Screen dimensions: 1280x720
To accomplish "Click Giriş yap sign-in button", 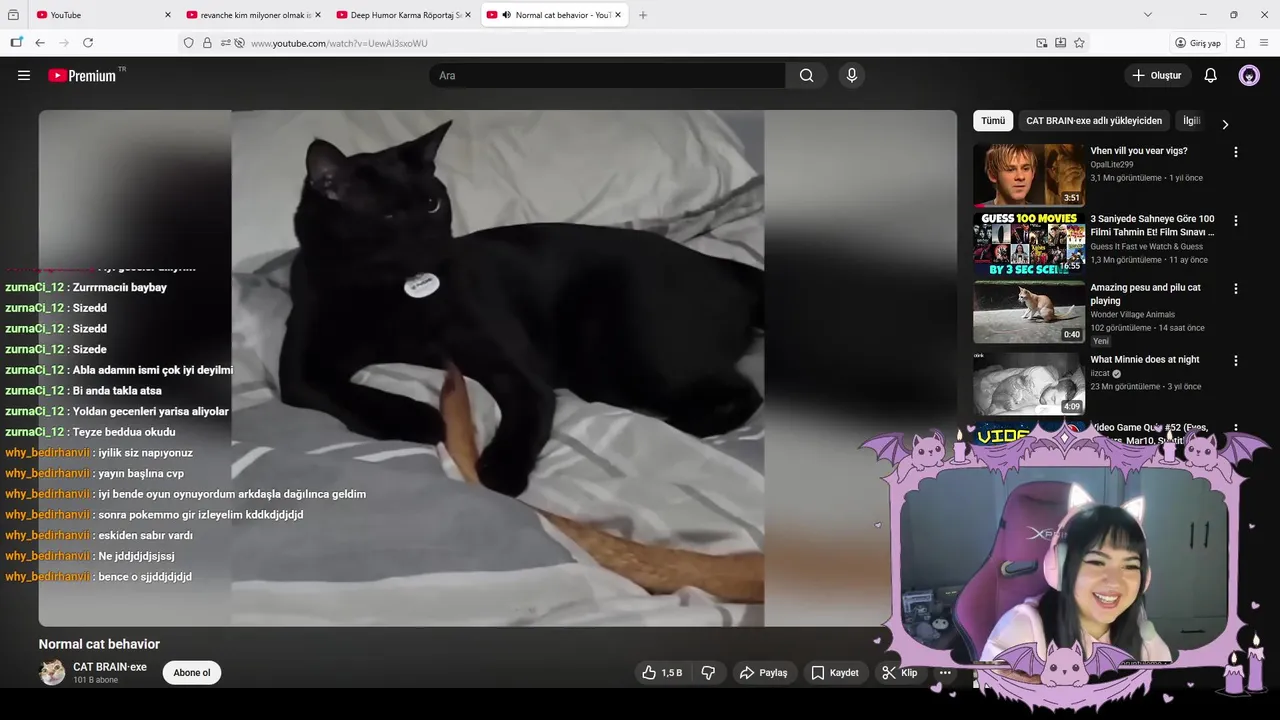I will coord(1198,43).
